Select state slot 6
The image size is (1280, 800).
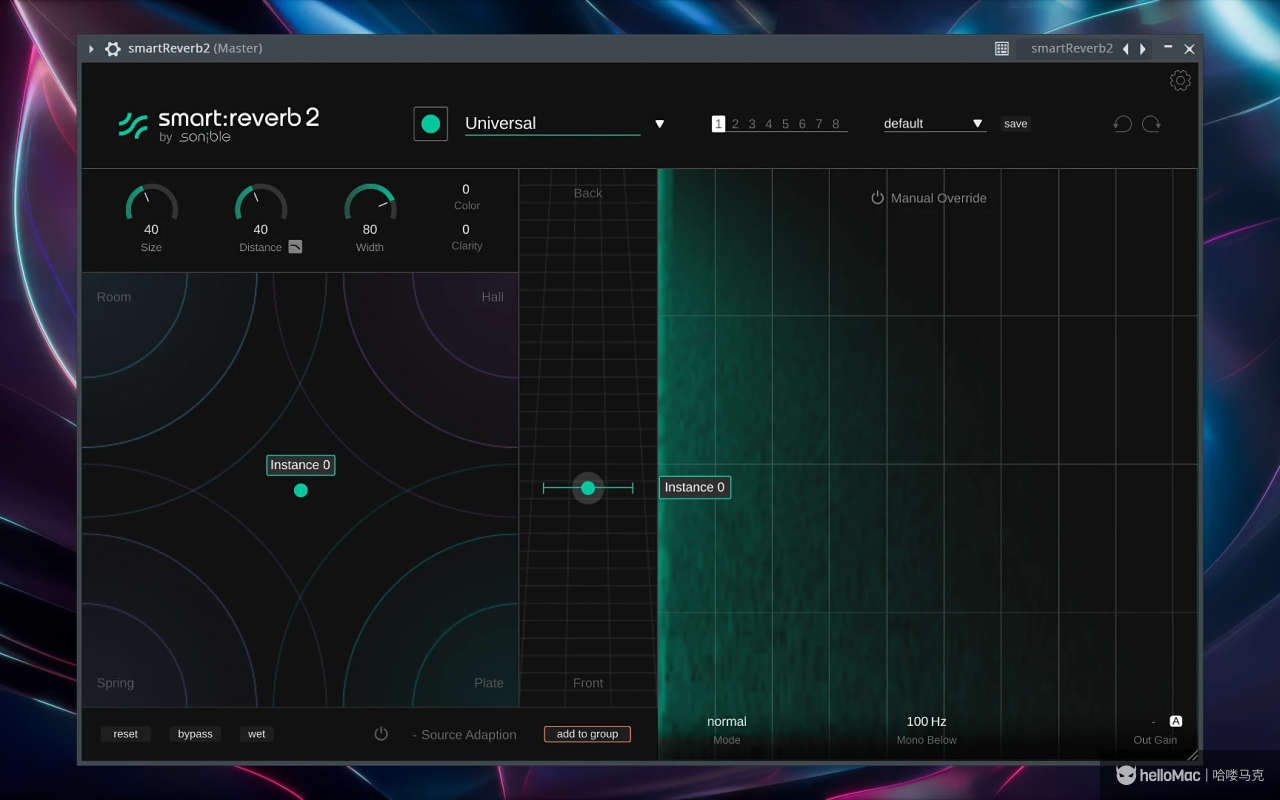802,124
